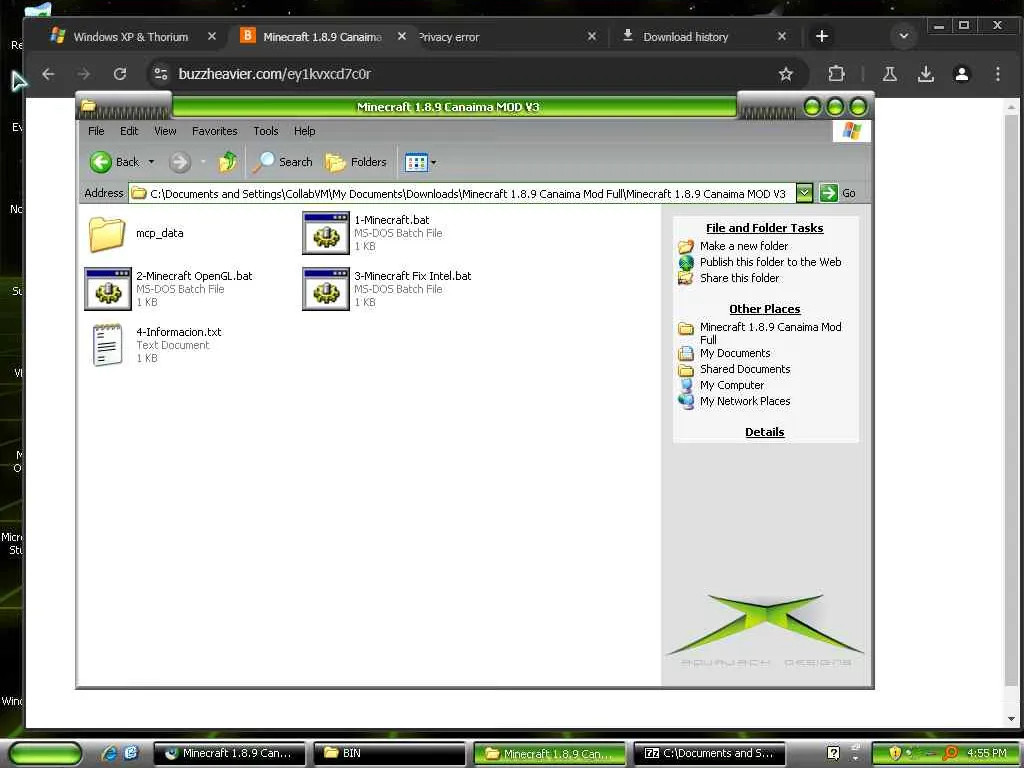Open My Documents in Other Places

735,353
